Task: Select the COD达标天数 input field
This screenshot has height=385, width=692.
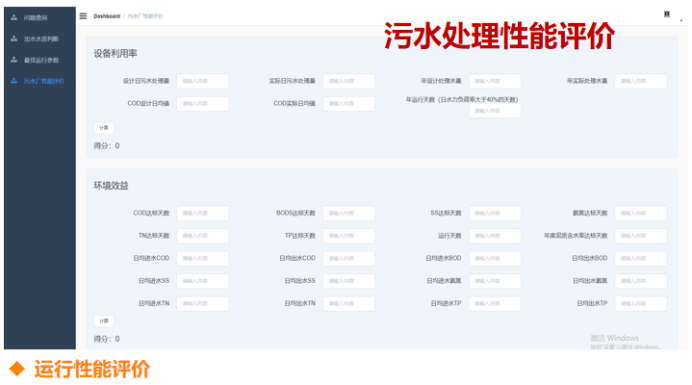Action: [x=203, y=213]
